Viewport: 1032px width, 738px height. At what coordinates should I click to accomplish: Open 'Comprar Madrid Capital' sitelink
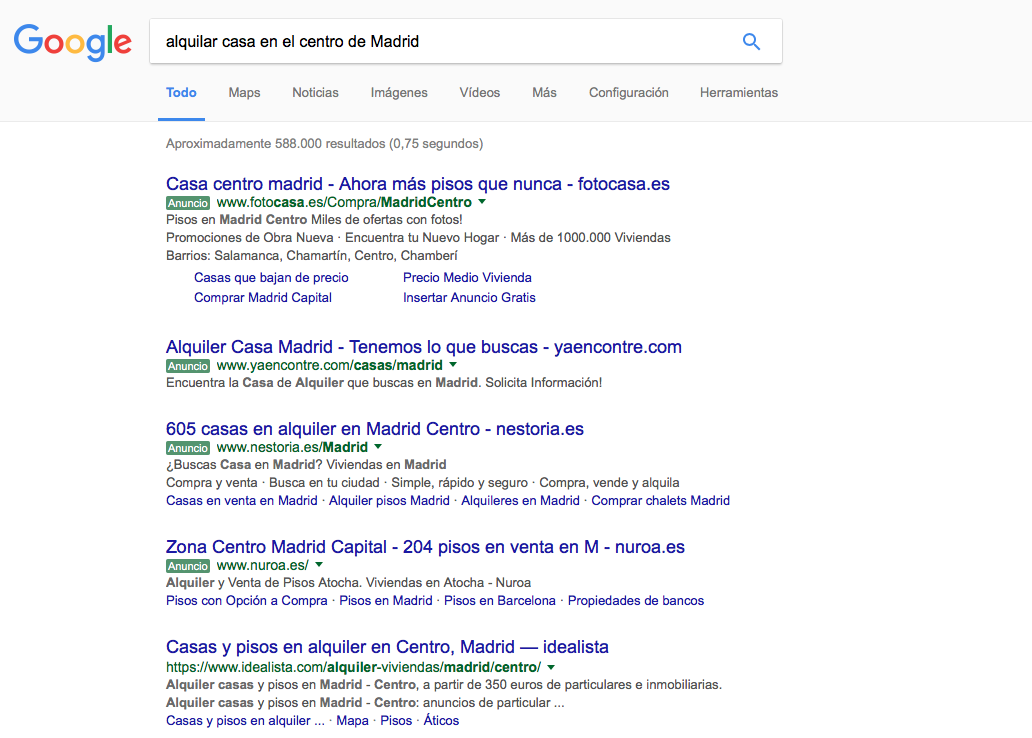tap(263, 298)
